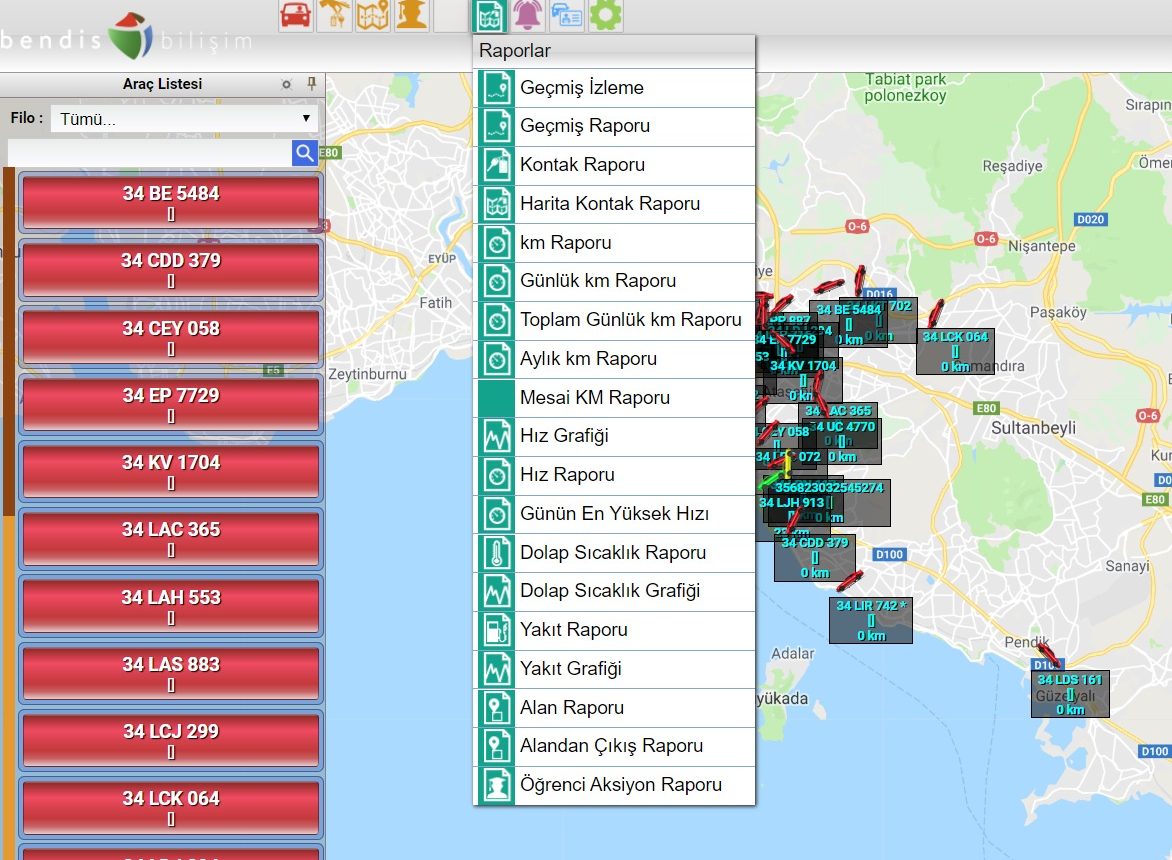1172x860 pixels.
Task: Click the chart icon beside Dolap Sıcaklık Grafiği
Action: tap(496, 591)
